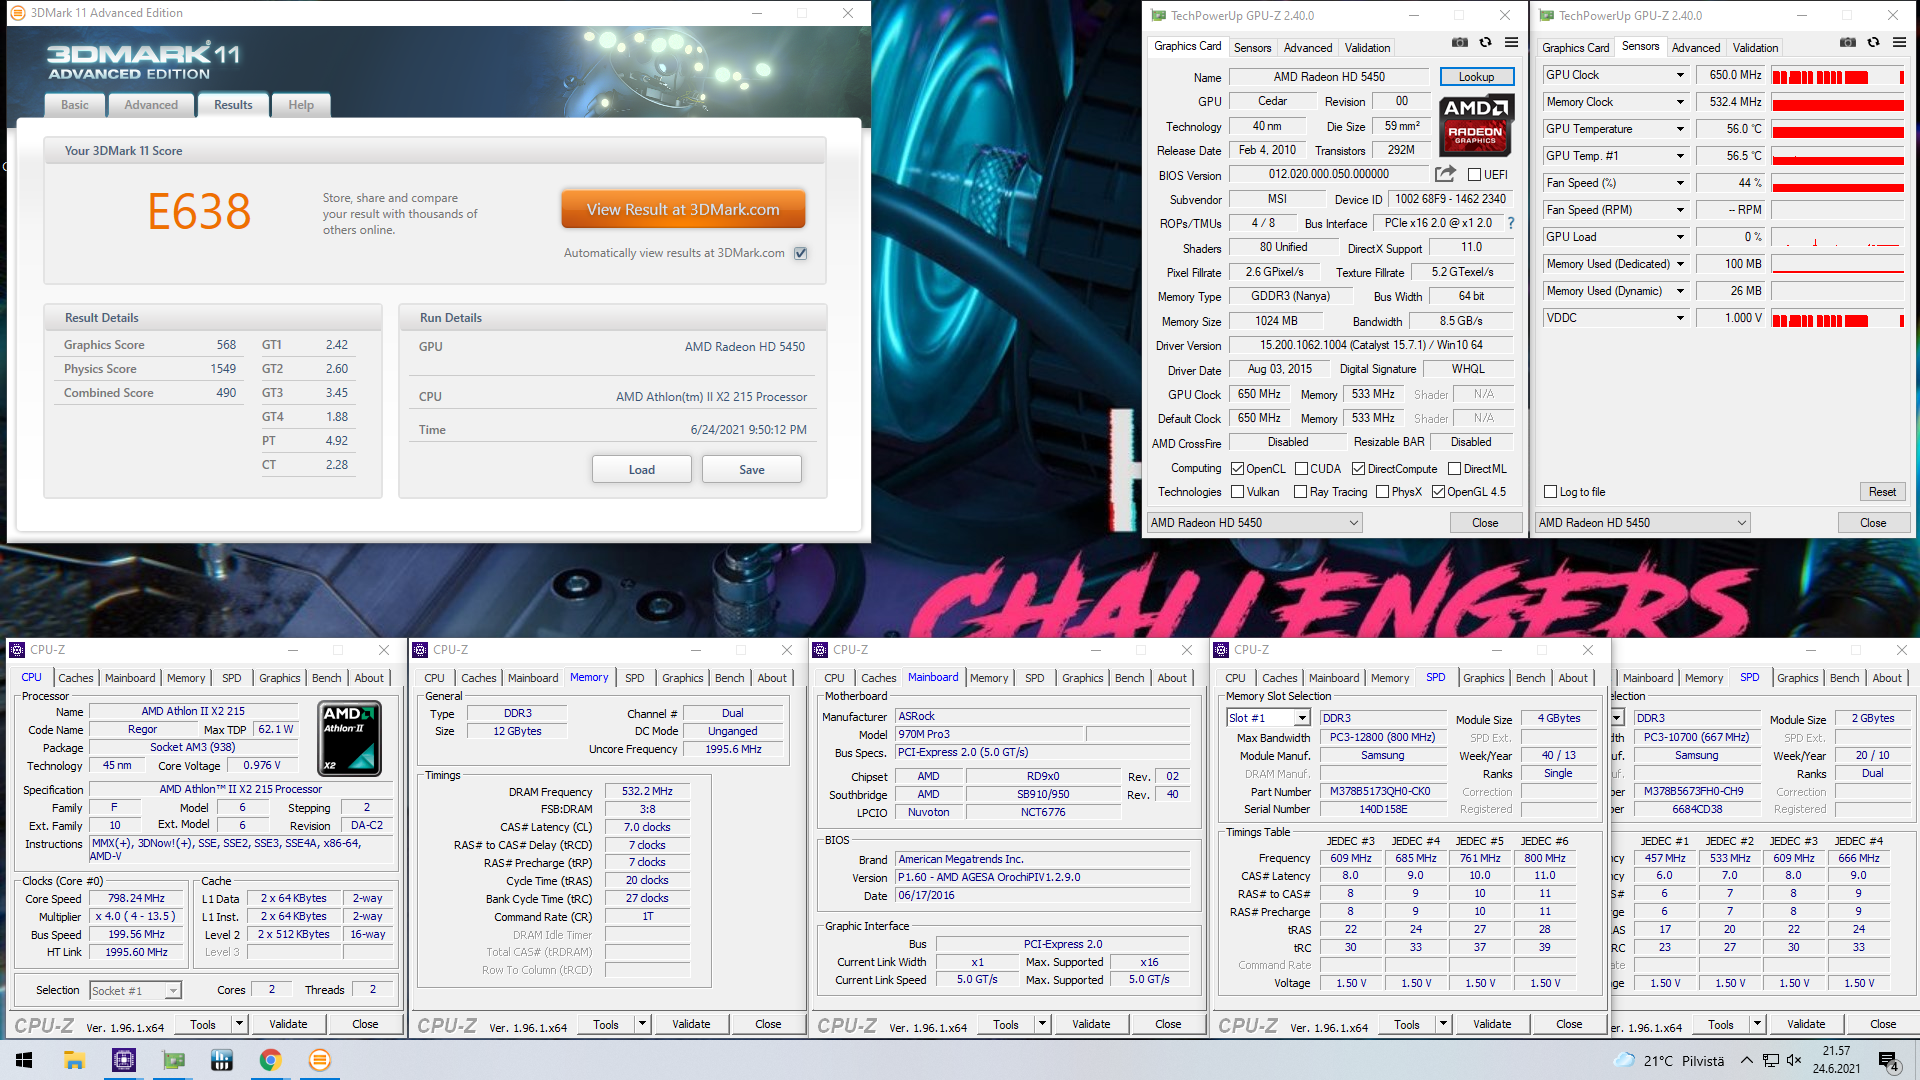The width and height of the screenshot is (1920, 1080).
Task: Open File Explorer from the taskbar
Action: point(74,1060)
